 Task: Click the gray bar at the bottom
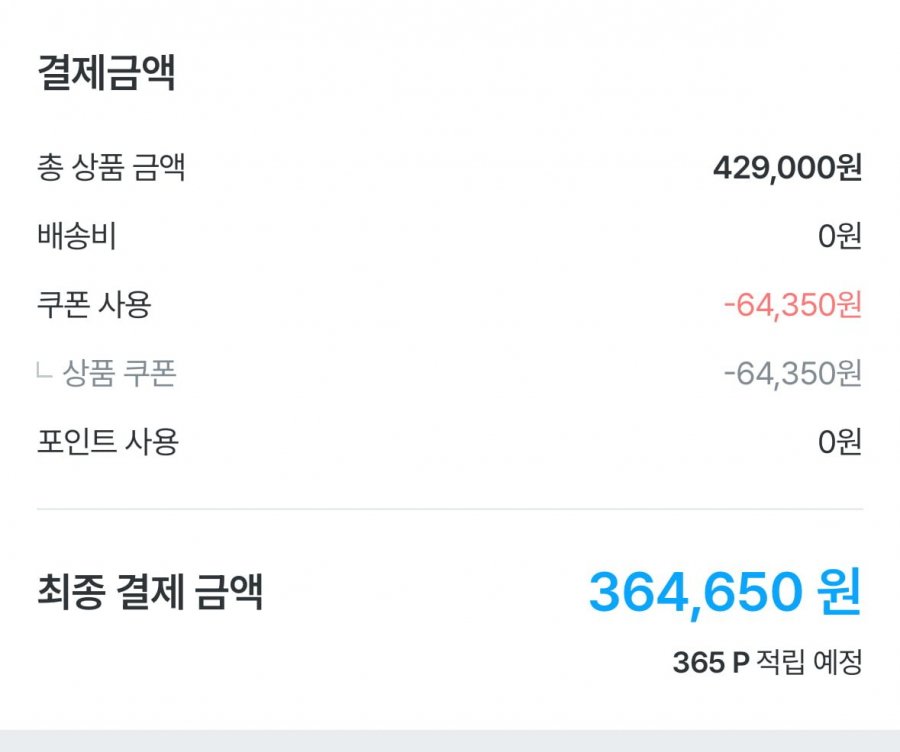pos(449,741)
